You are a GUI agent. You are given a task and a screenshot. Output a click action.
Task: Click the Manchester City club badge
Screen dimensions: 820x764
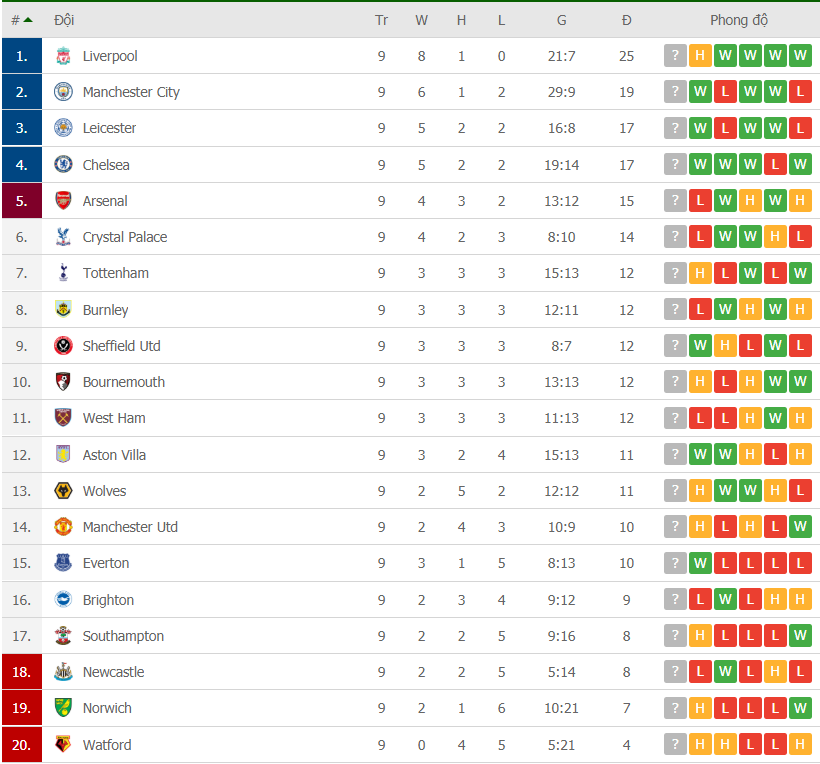pos(63,92)
